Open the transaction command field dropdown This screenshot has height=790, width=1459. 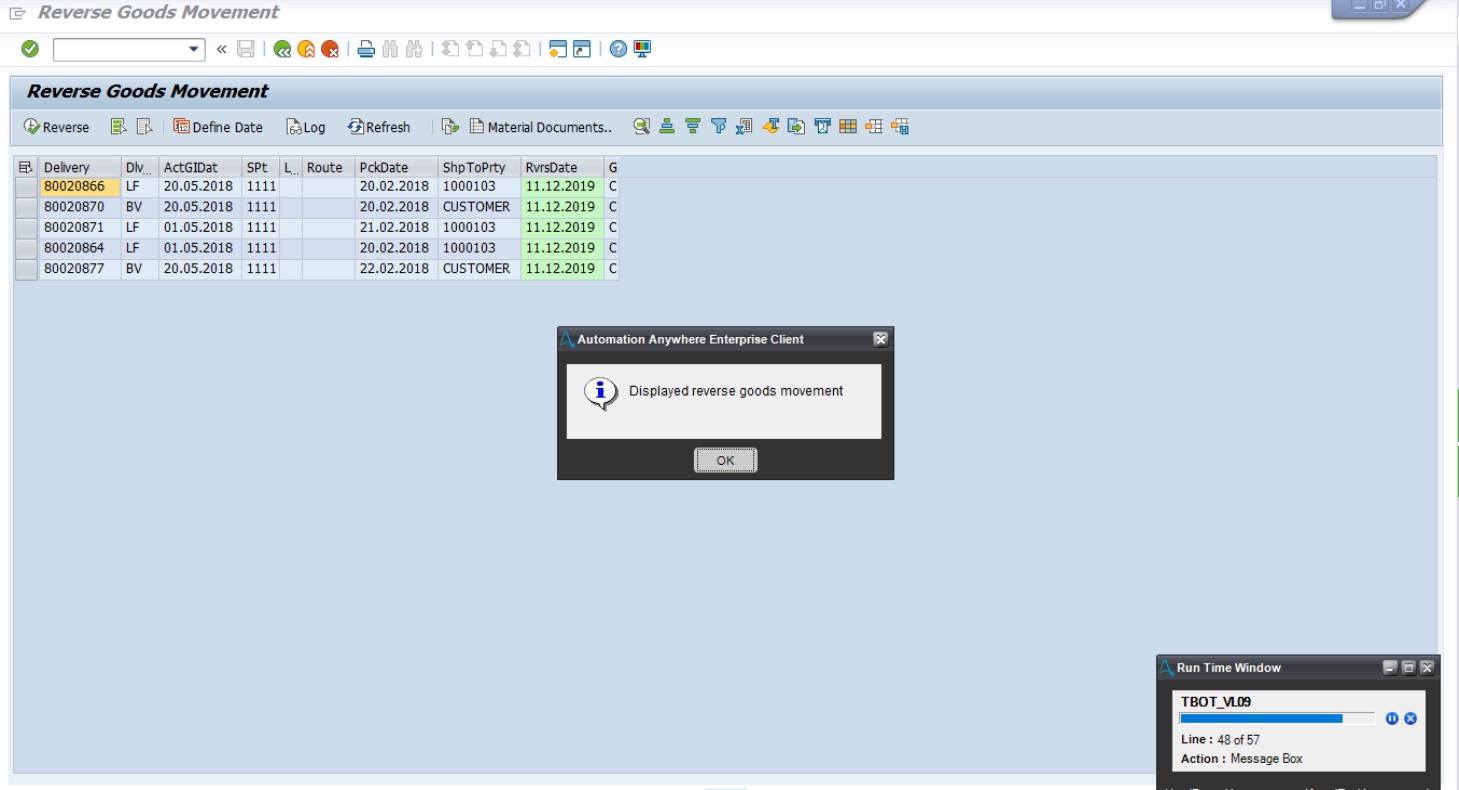194,49
